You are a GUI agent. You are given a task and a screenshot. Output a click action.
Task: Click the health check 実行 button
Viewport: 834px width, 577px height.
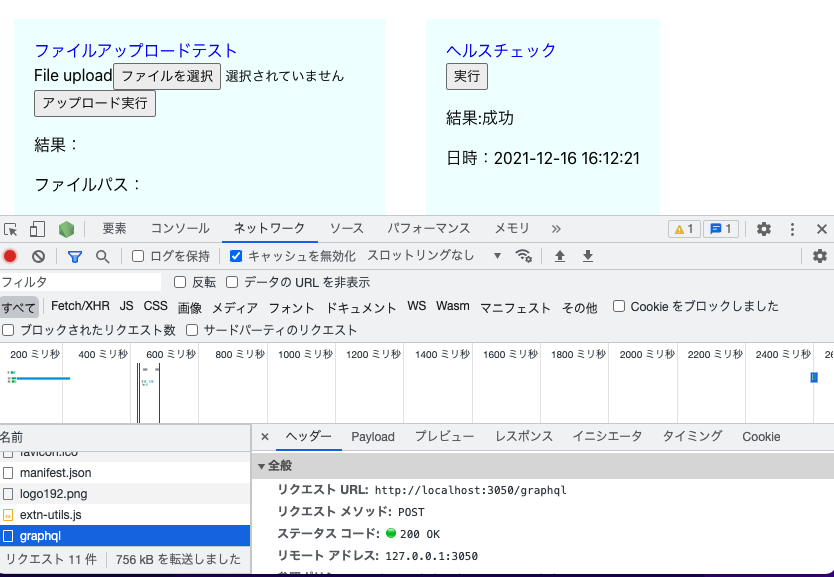tap(466, 76)
